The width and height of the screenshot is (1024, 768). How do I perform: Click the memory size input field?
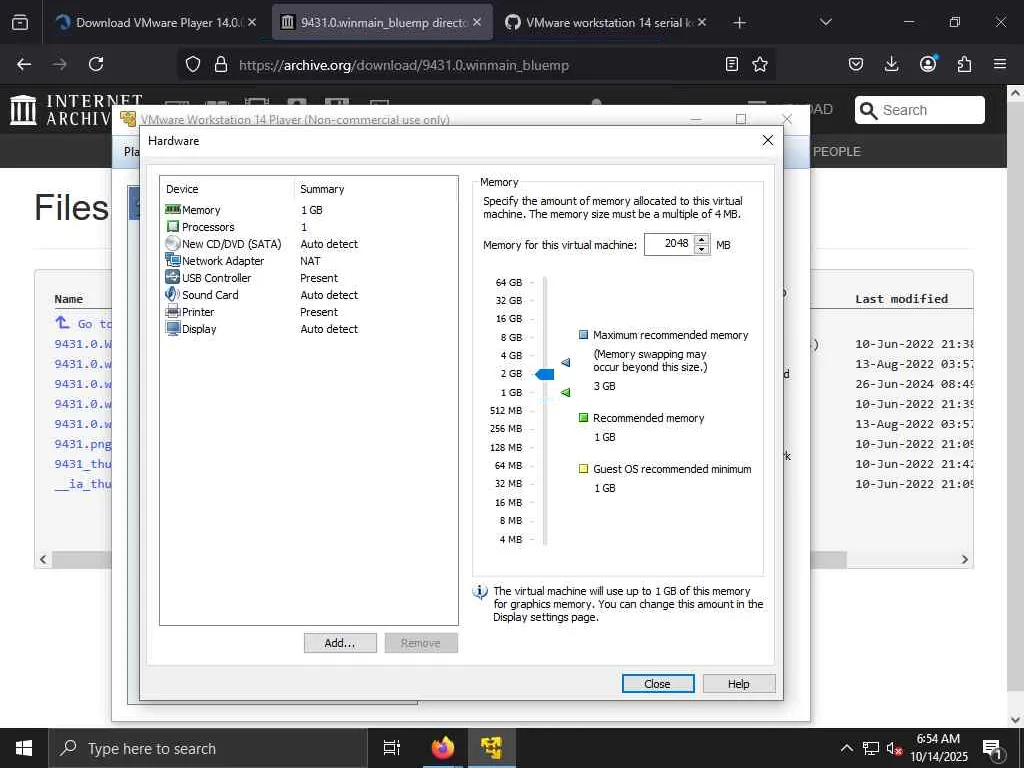(669, 244)
